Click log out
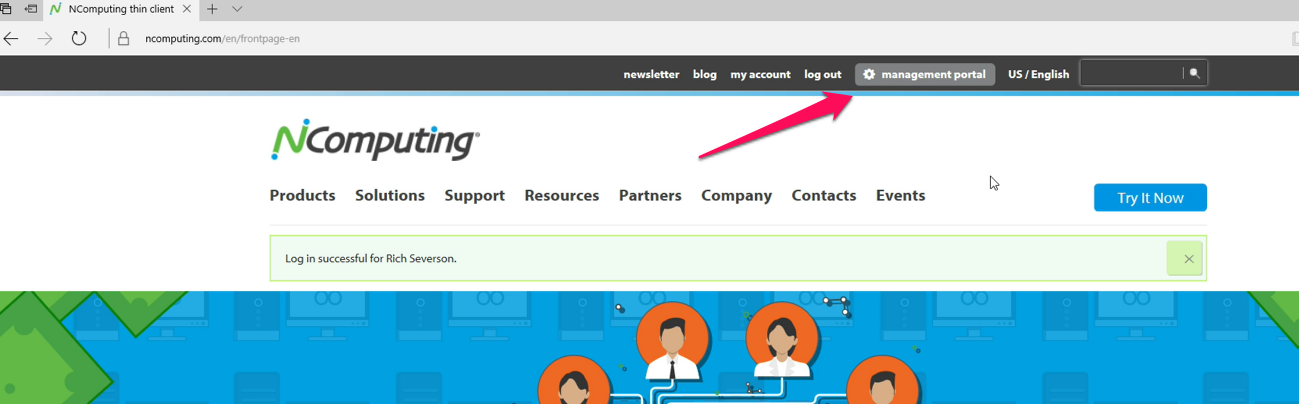The height and width of the screenshot is (404, 1299). 823,74
